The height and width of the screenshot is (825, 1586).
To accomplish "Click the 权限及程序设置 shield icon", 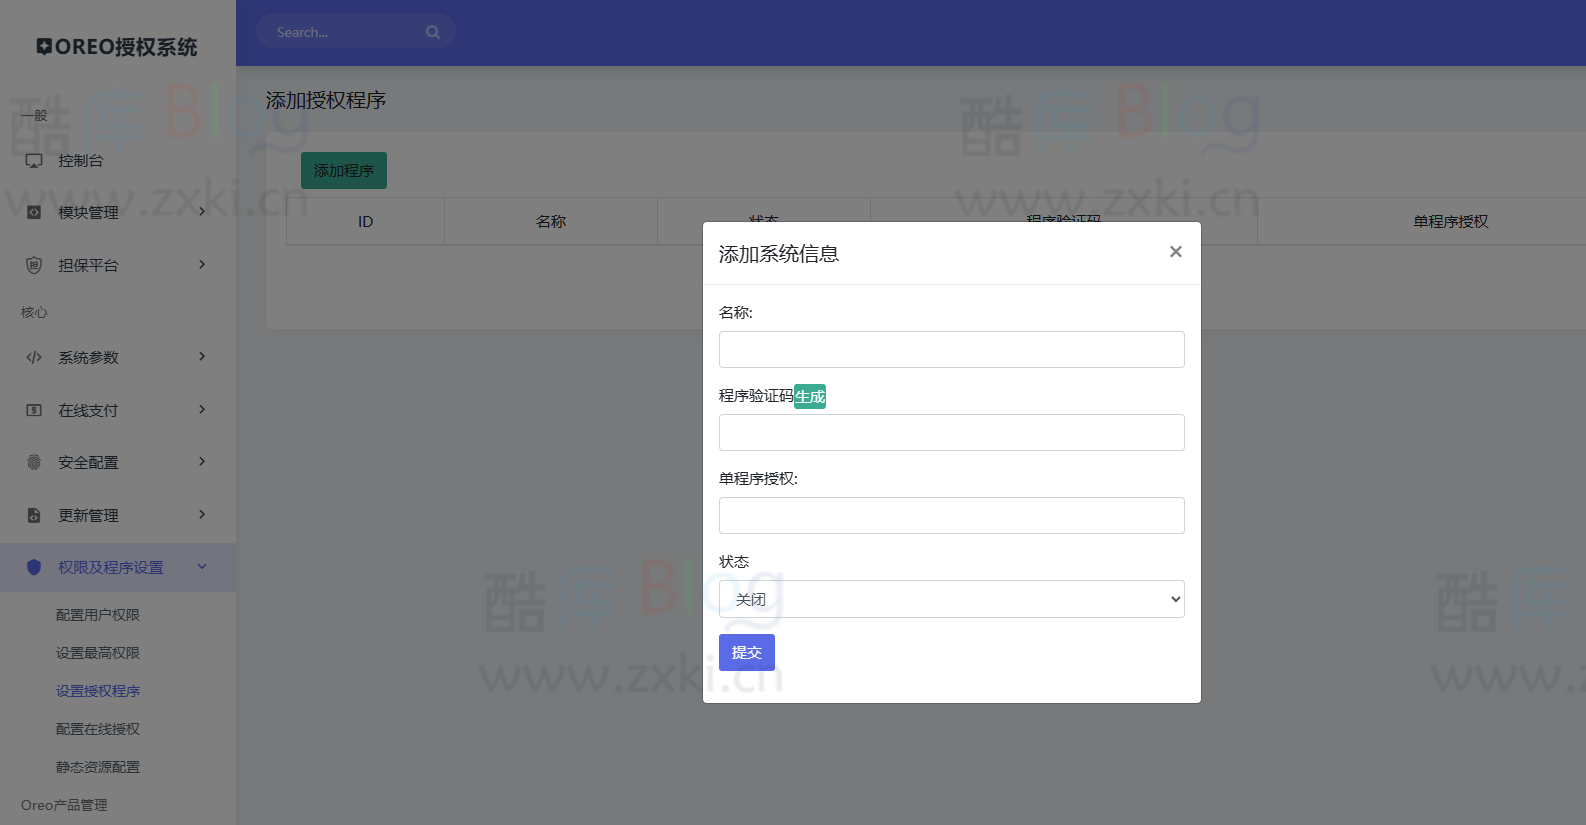I will pyautogui.click(x=34, y=567).
